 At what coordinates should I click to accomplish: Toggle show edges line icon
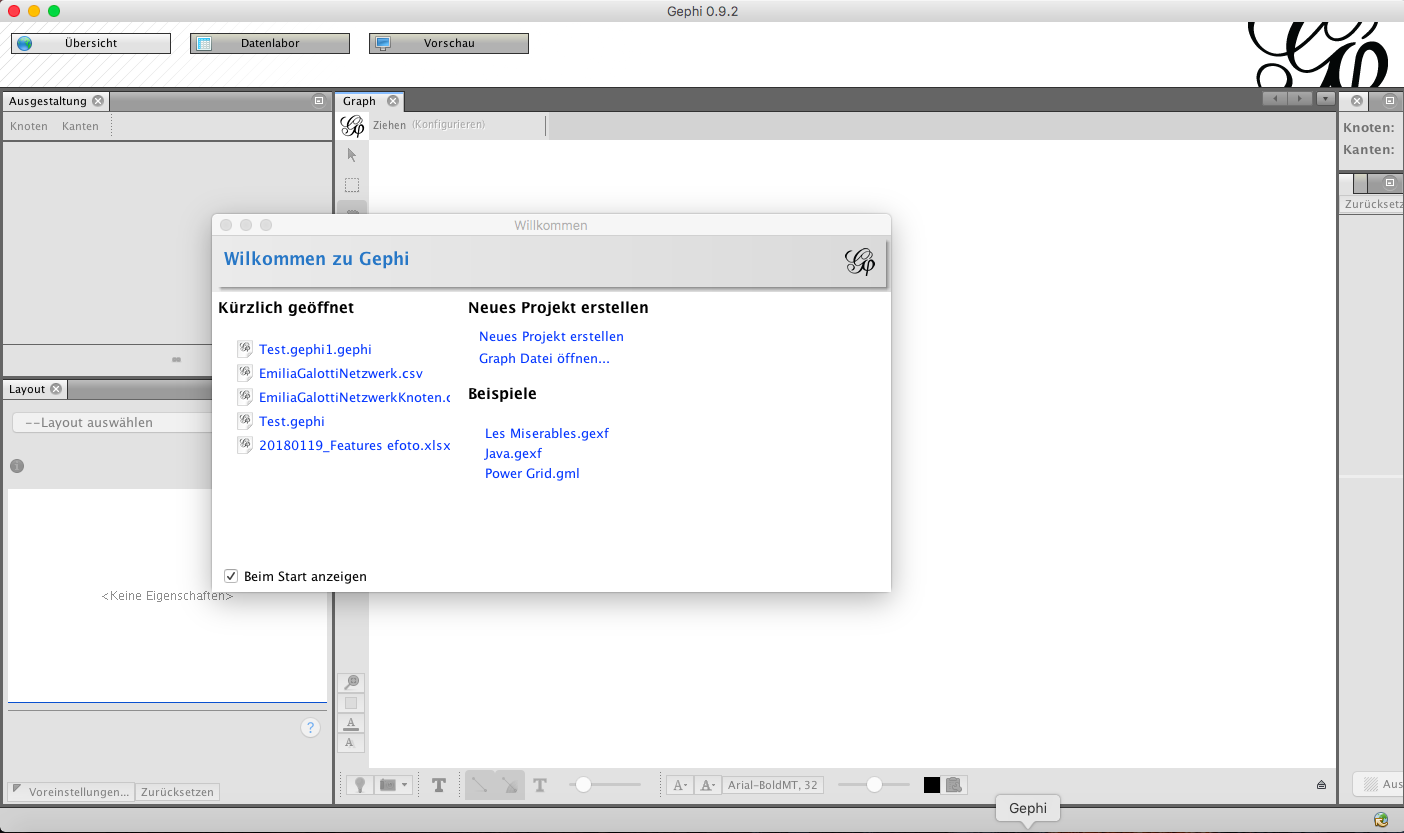tap(480, 785)
